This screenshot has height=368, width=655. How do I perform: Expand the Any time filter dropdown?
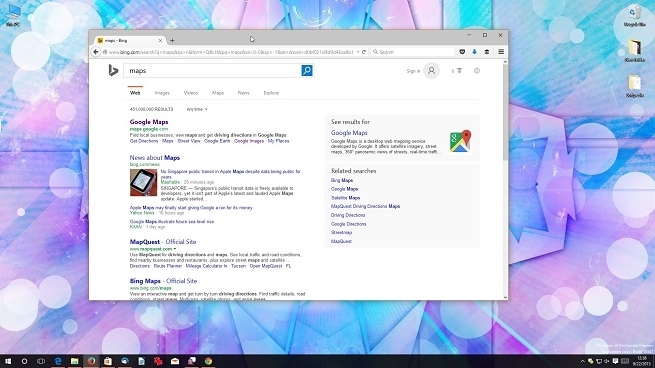tap(197, 109)
